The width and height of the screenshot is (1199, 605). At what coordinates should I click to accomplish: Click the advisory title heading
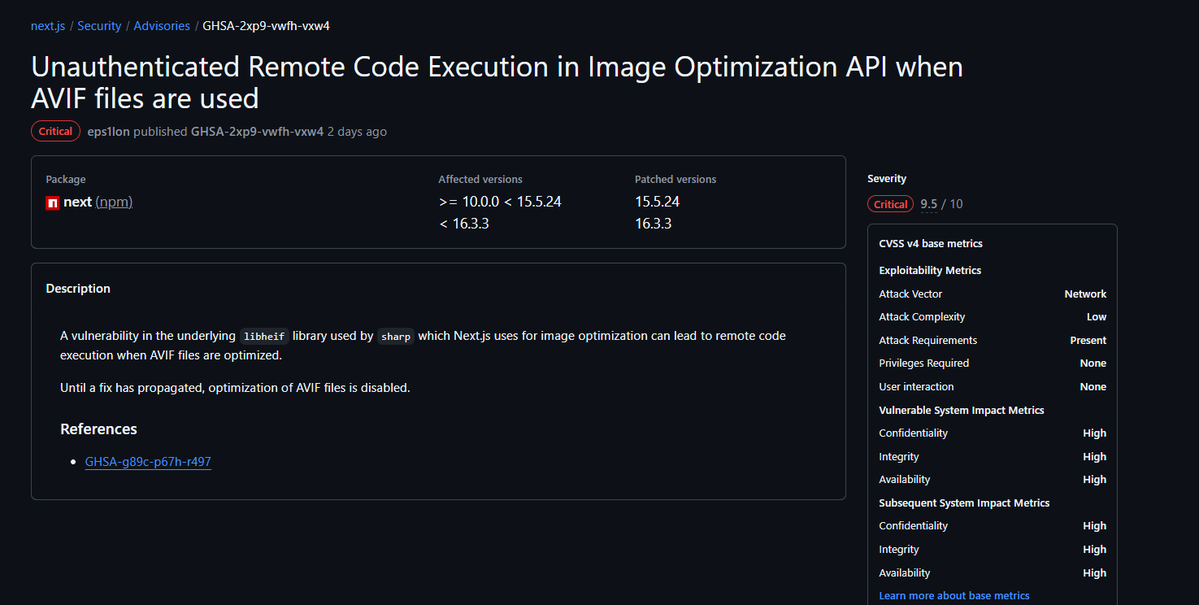497,83
